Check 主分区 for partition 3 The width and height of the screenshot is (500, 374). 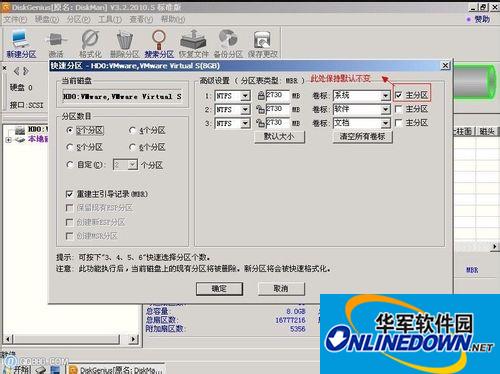point(398,123)
